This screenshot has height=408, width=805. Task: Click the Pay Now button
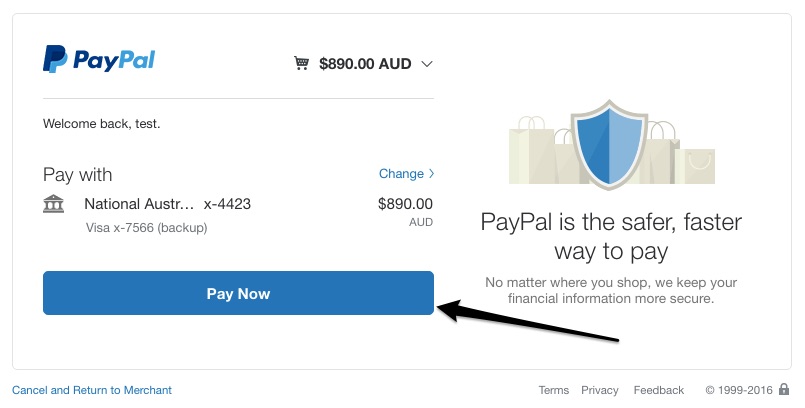(x=238, y=293)
